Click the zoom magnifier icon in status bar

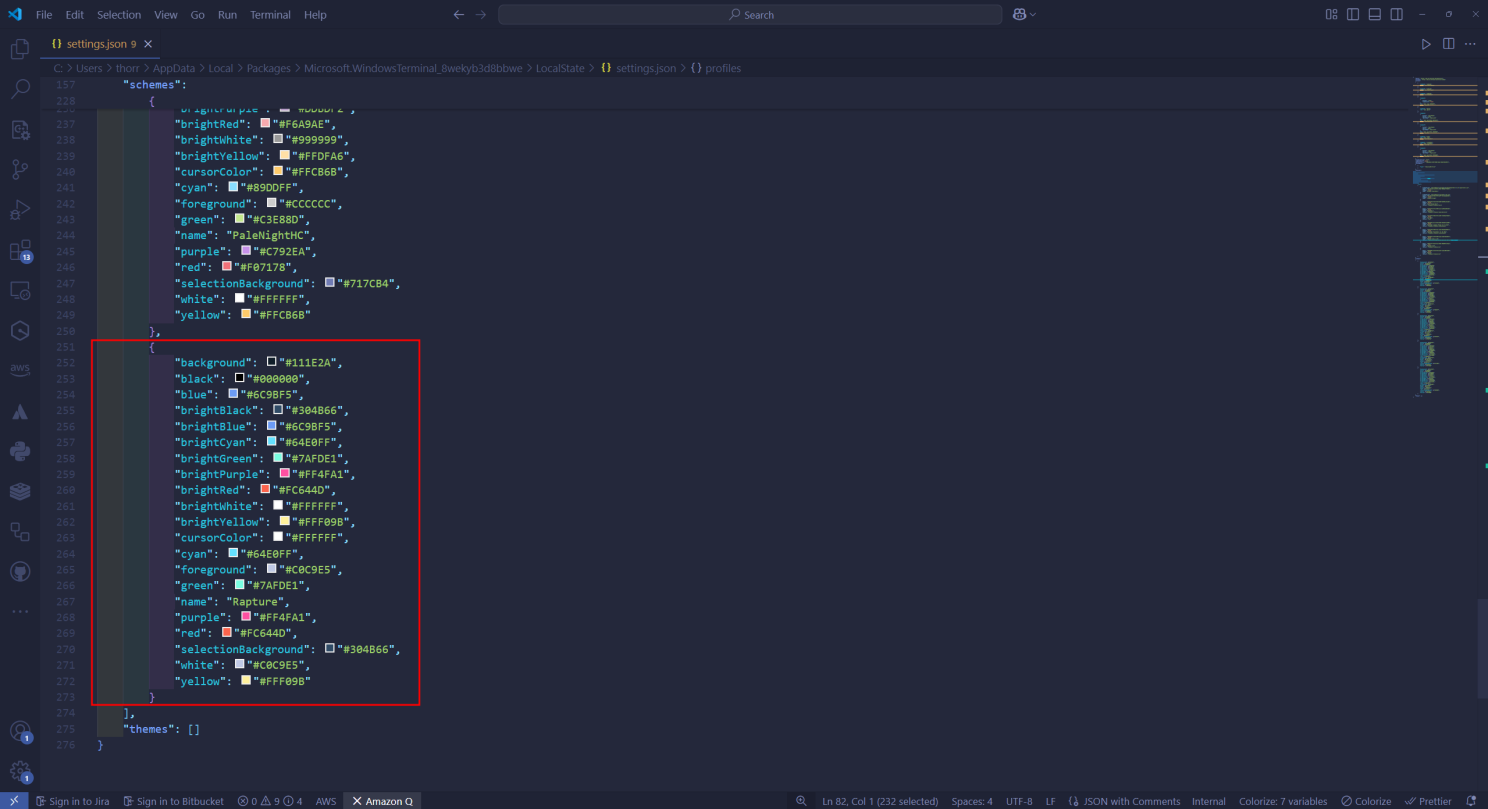coord(801,801)
